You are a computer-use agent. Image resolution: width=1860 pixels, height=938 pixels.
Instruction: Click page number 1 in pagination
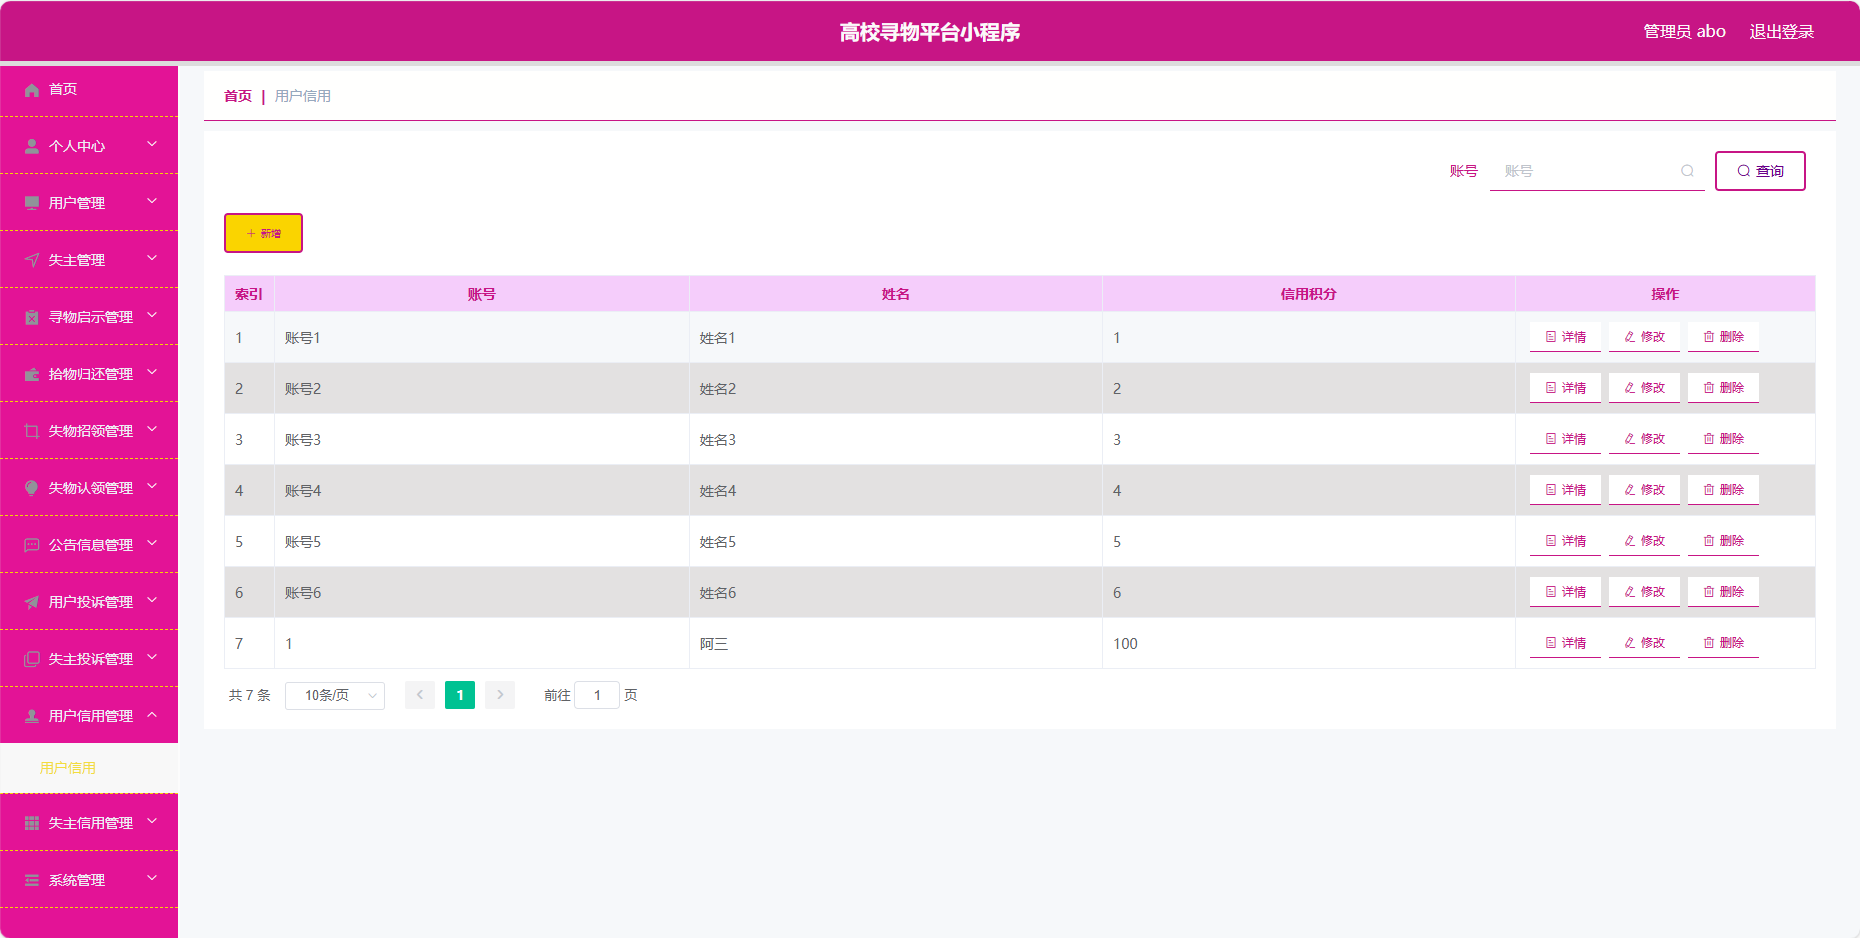[x=460, y=696]
